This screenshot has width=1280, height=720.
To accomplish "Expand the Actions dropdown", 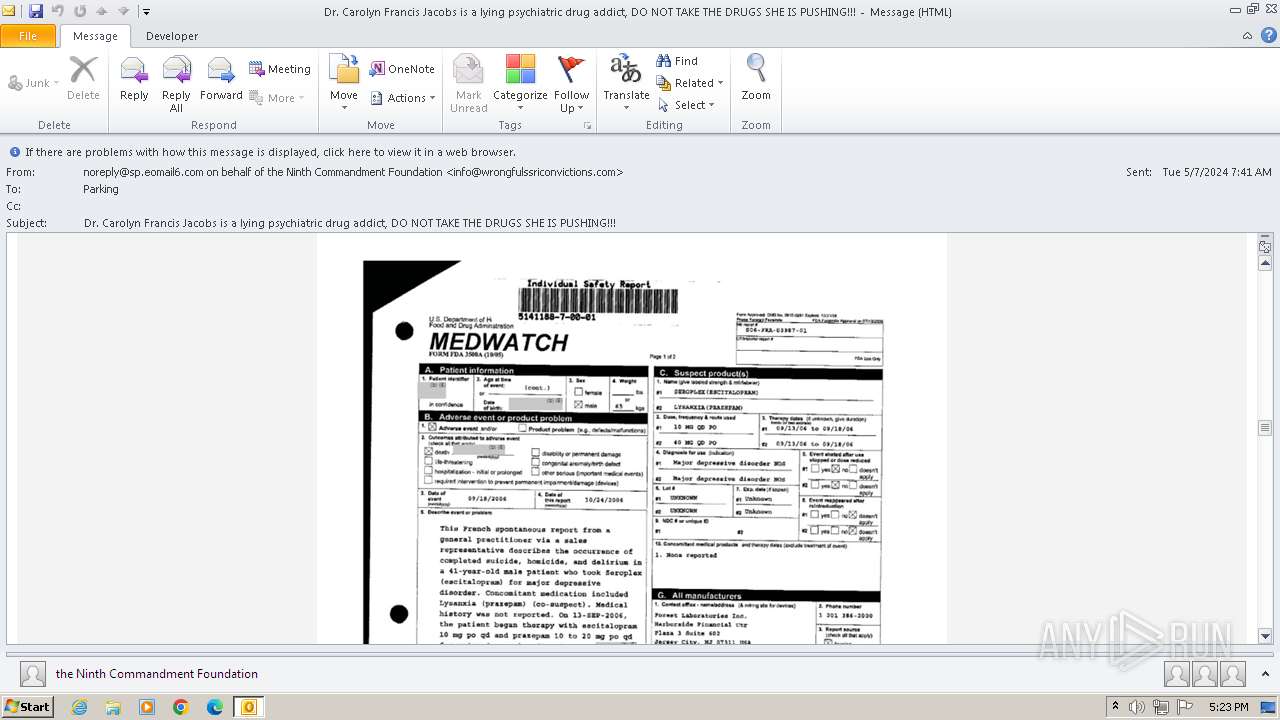I will [403, 98].
